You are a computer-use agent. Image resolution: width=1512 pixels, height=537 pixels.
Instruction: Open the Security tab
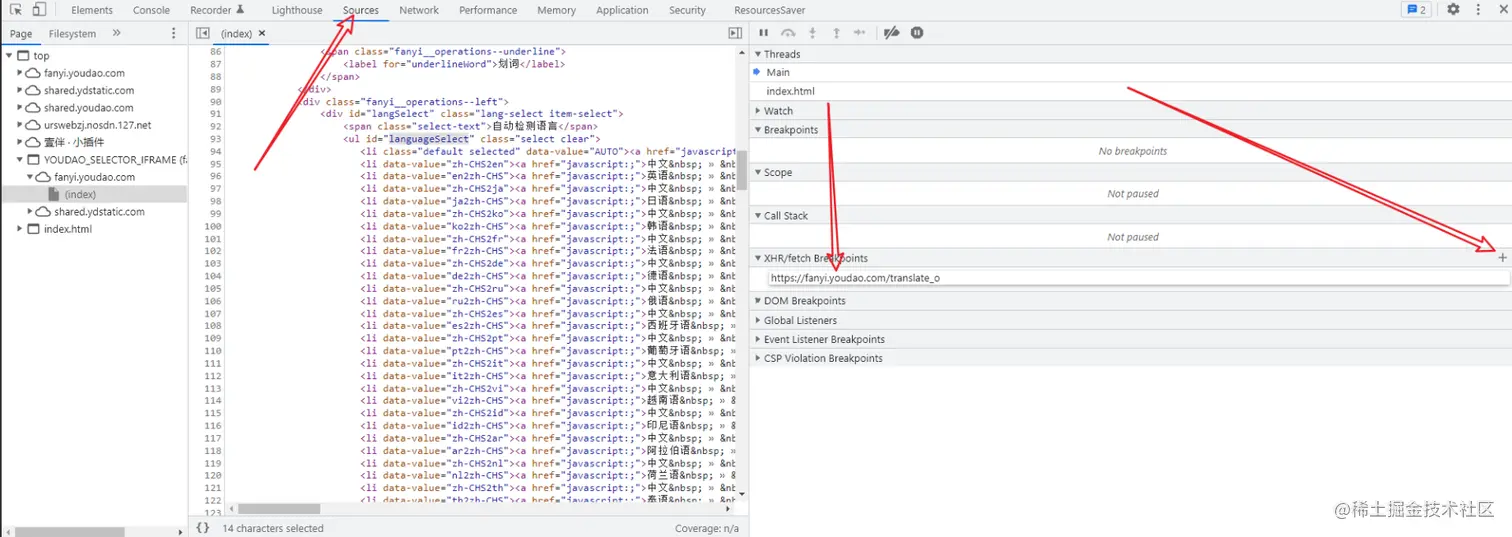(687, 10)
